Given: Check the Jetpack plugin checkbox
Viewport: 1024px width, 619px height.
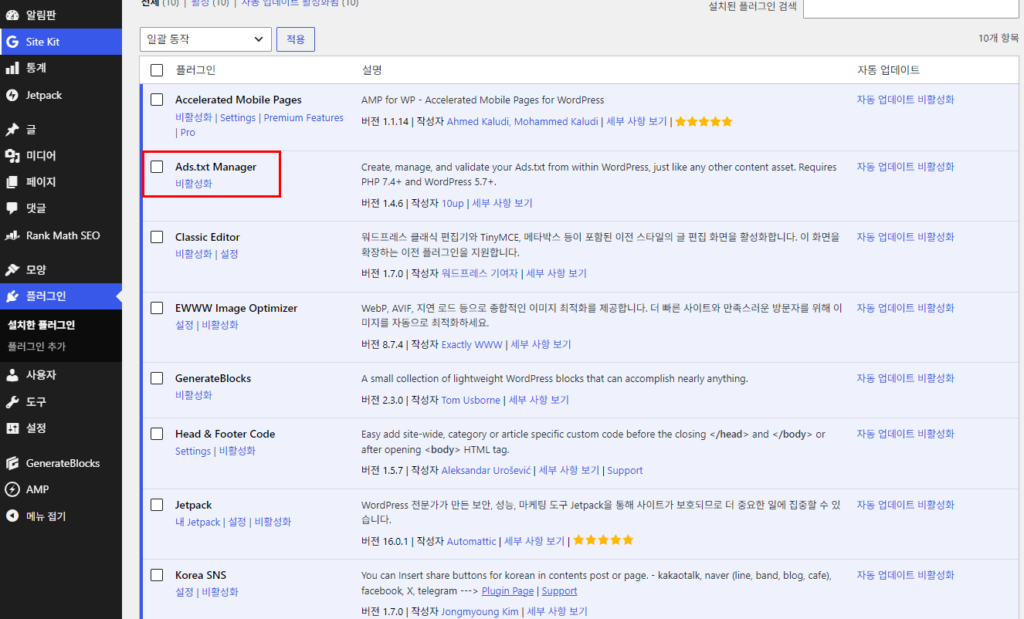Looking at the screenshot, I should pos(157,505).
